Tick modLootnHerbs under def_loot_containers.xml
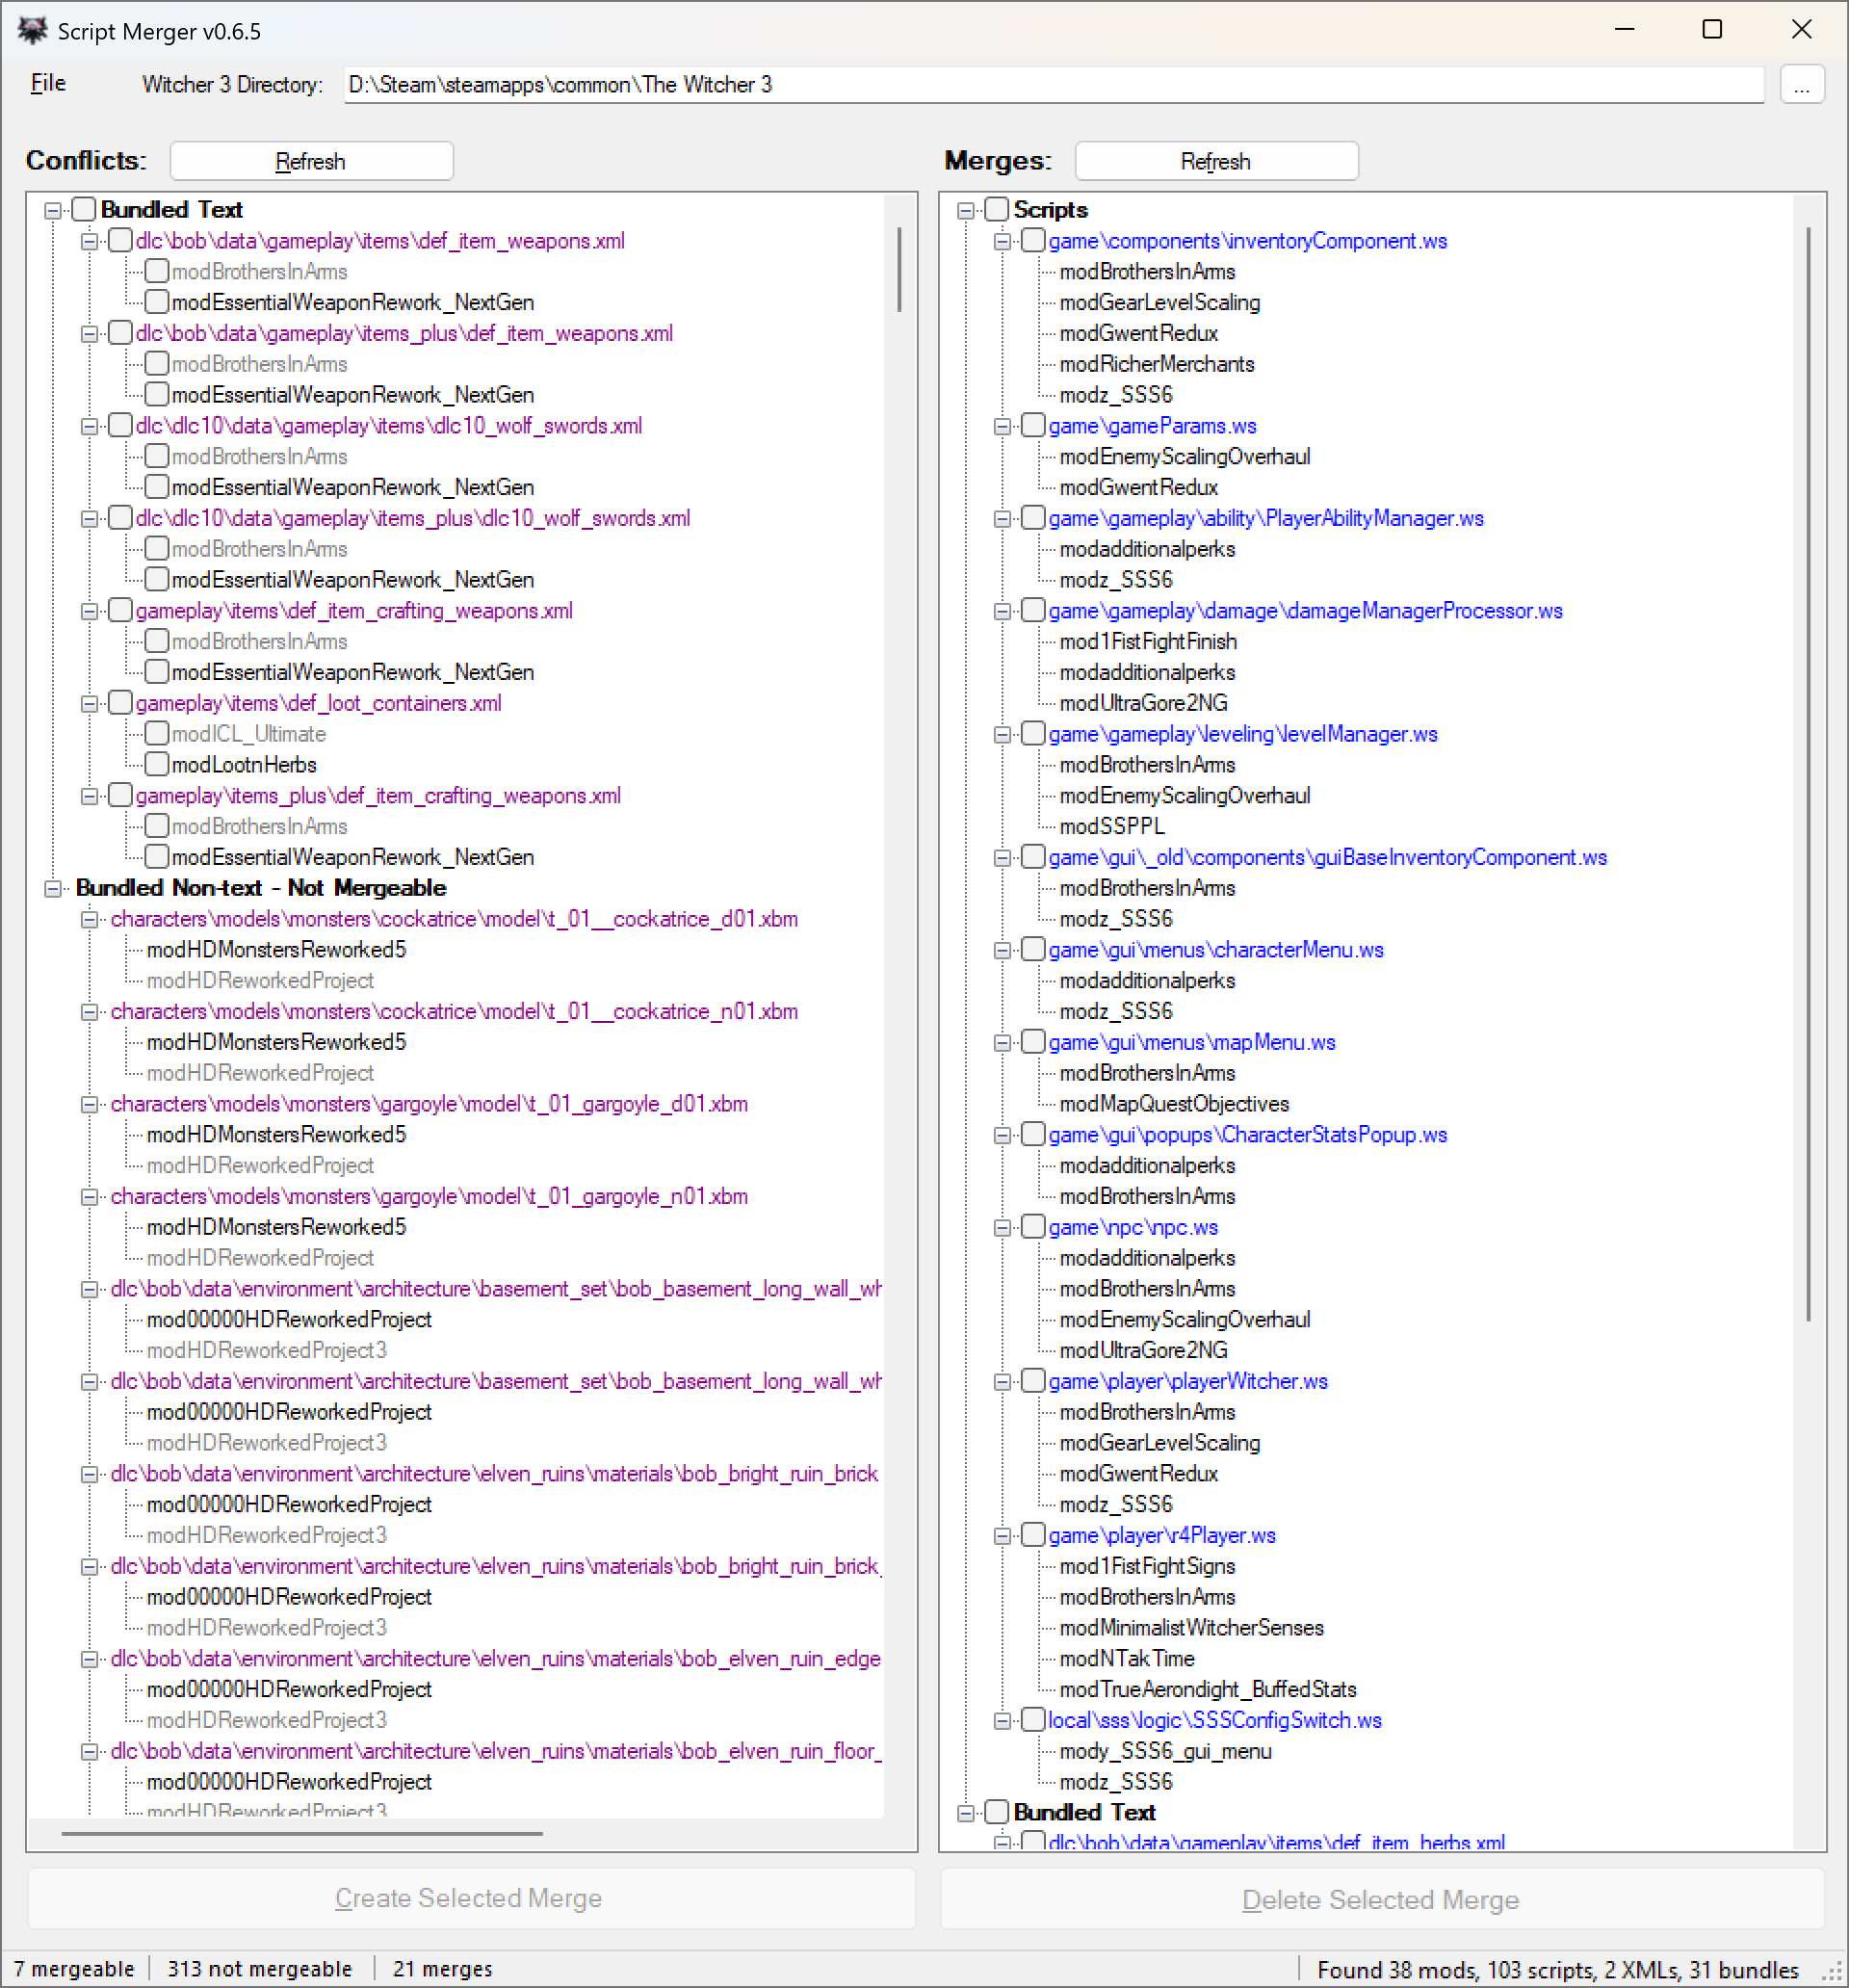 pyautogui.click(x=157, y=764)
